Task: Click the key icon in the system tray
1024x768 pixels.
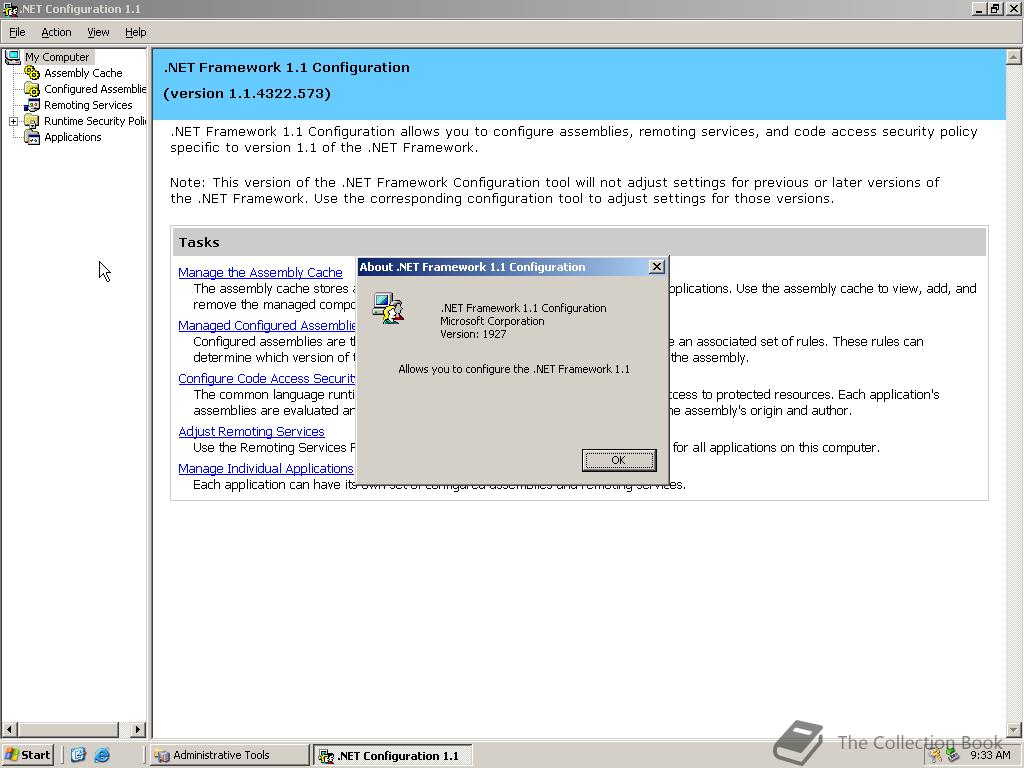Action: 934,755
